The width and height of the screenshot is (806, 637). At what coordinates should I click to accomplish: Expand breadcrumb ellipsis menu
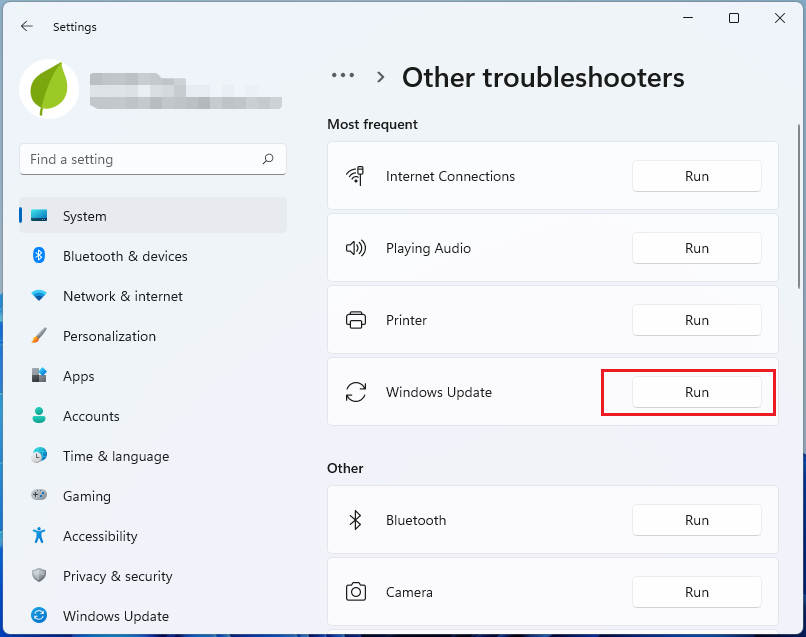[343, 76]
